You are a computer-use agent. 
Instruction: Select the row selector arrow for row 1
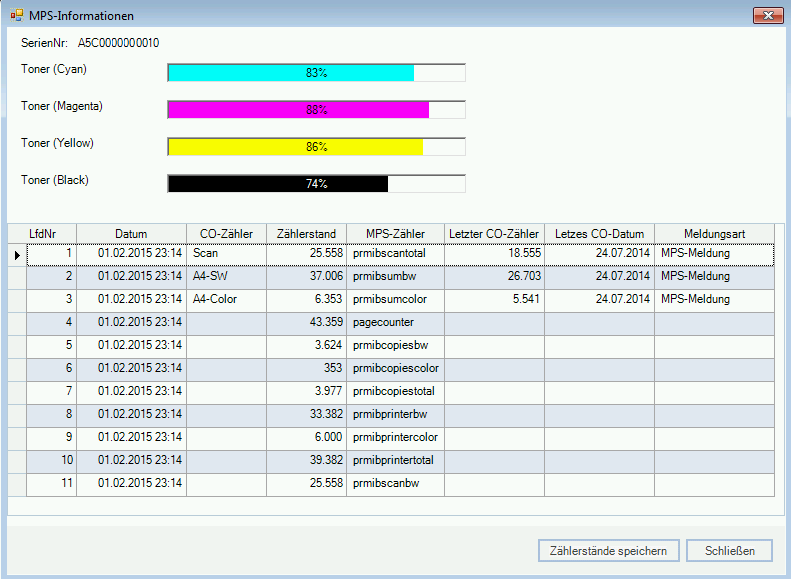coord(17,254)
